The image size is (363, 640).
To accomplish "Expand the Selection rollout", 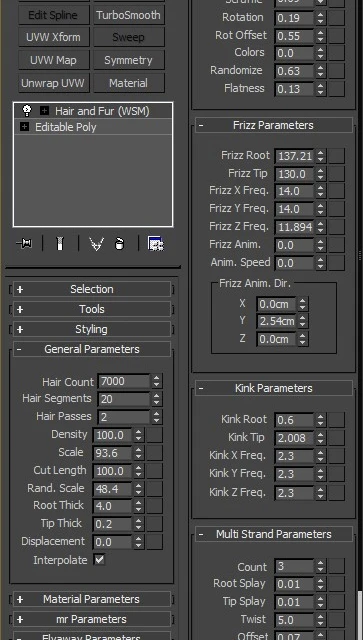I will (x=92, y=289).
